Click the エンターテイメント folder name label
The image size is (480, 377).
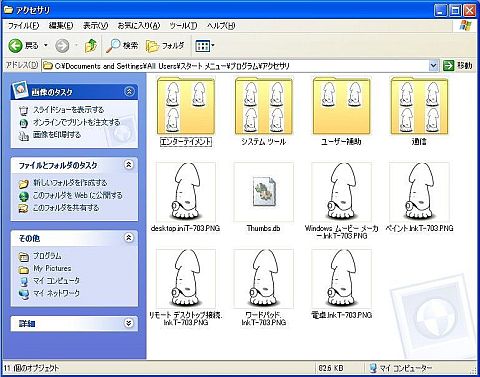186,142
